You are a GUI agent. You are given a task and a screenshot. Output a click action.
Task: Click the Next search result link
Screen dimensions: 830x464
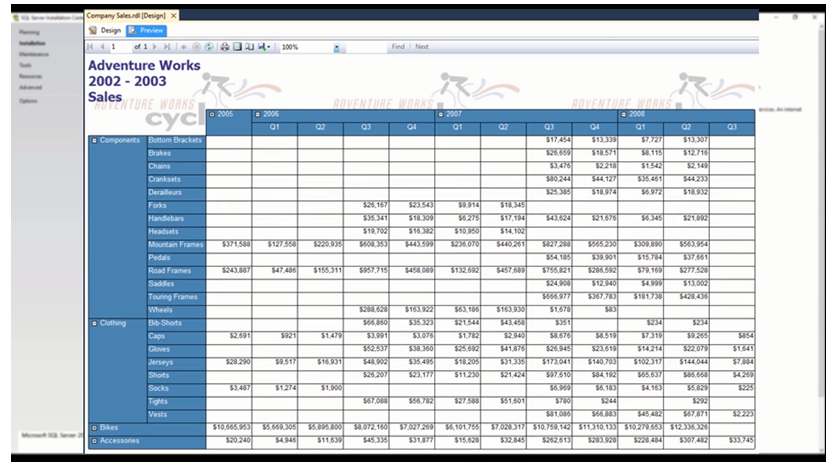click(422, 47)
